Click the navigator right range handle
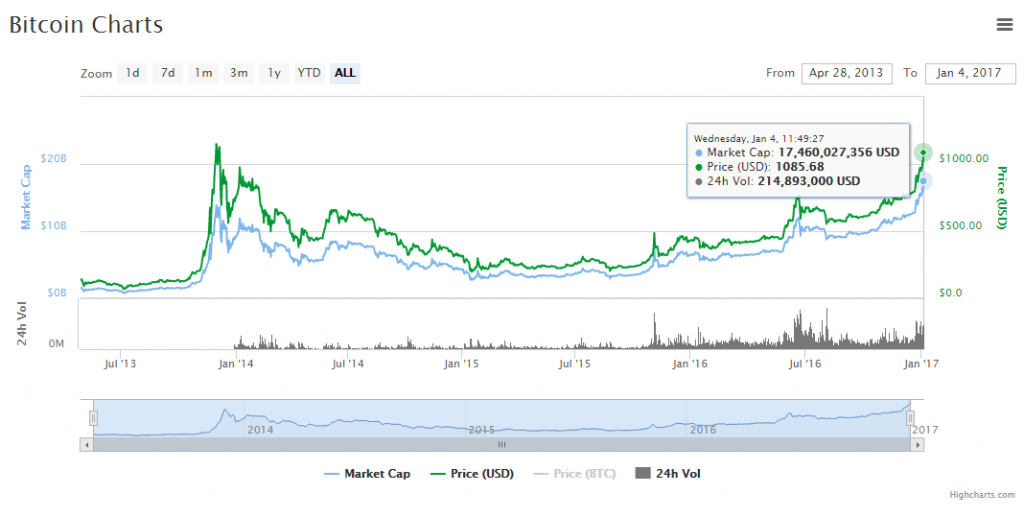The image size is (1024, 517). pos(910,418)
